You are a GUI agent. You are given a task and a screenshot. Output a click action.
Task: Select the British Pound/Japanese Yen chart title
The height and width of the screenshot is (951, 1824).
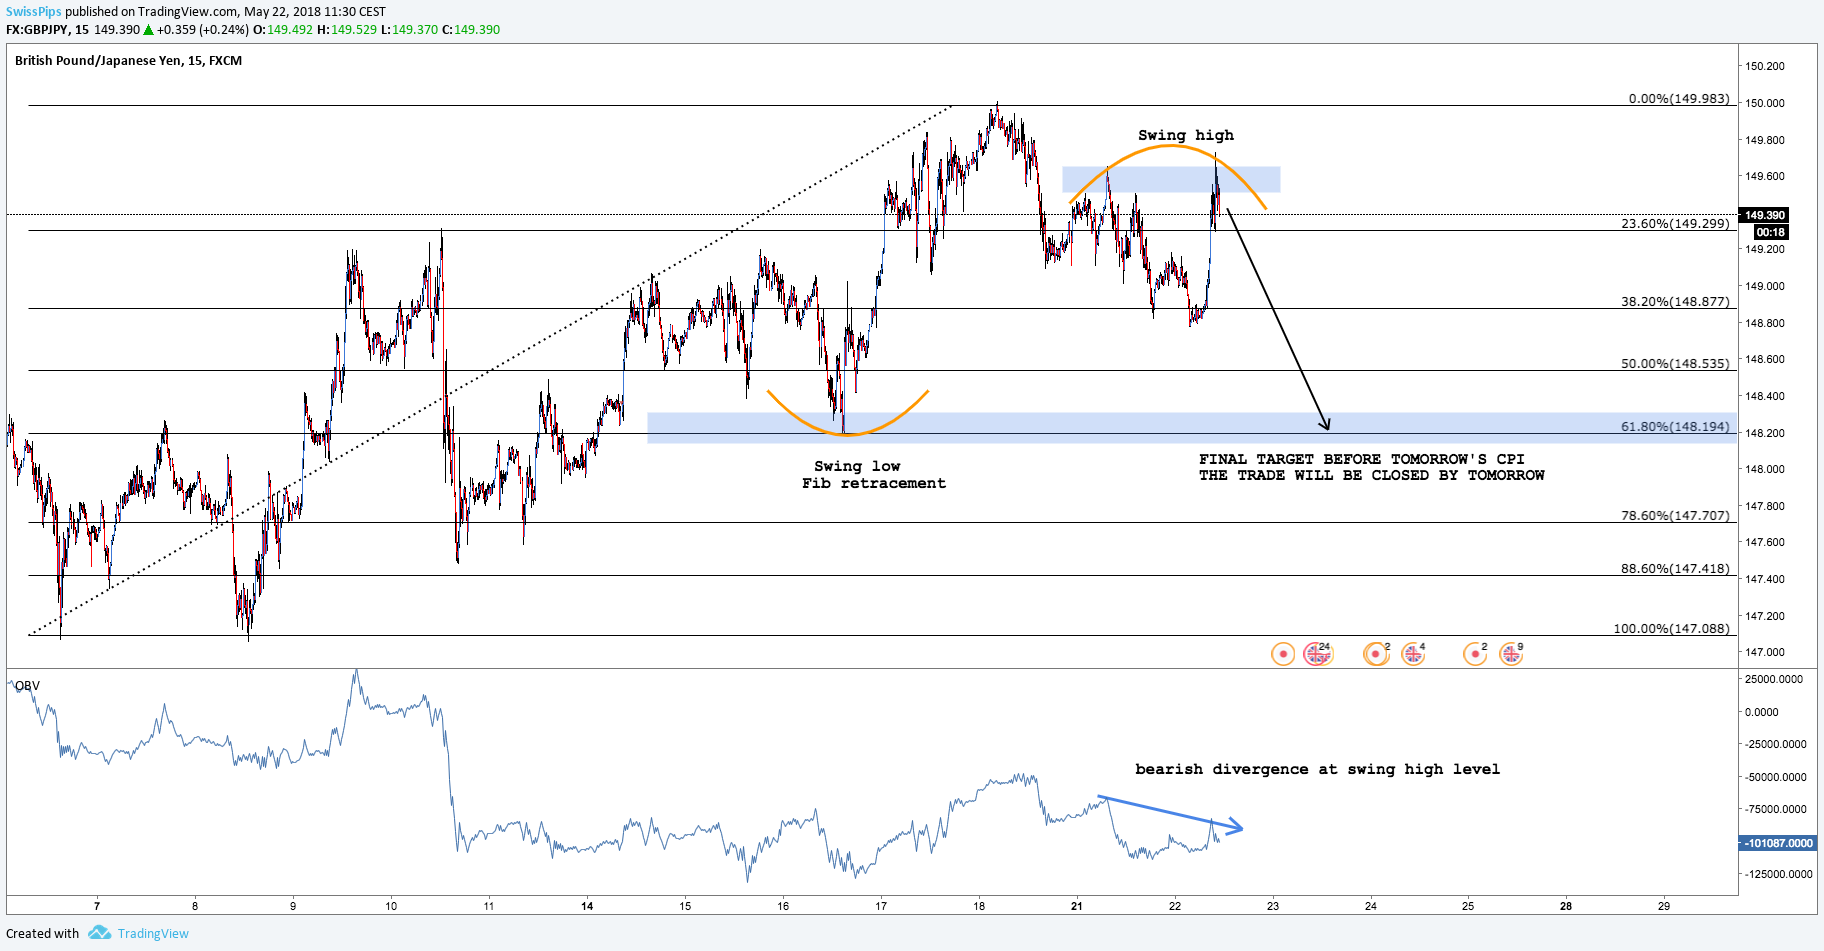pos(128,61)
